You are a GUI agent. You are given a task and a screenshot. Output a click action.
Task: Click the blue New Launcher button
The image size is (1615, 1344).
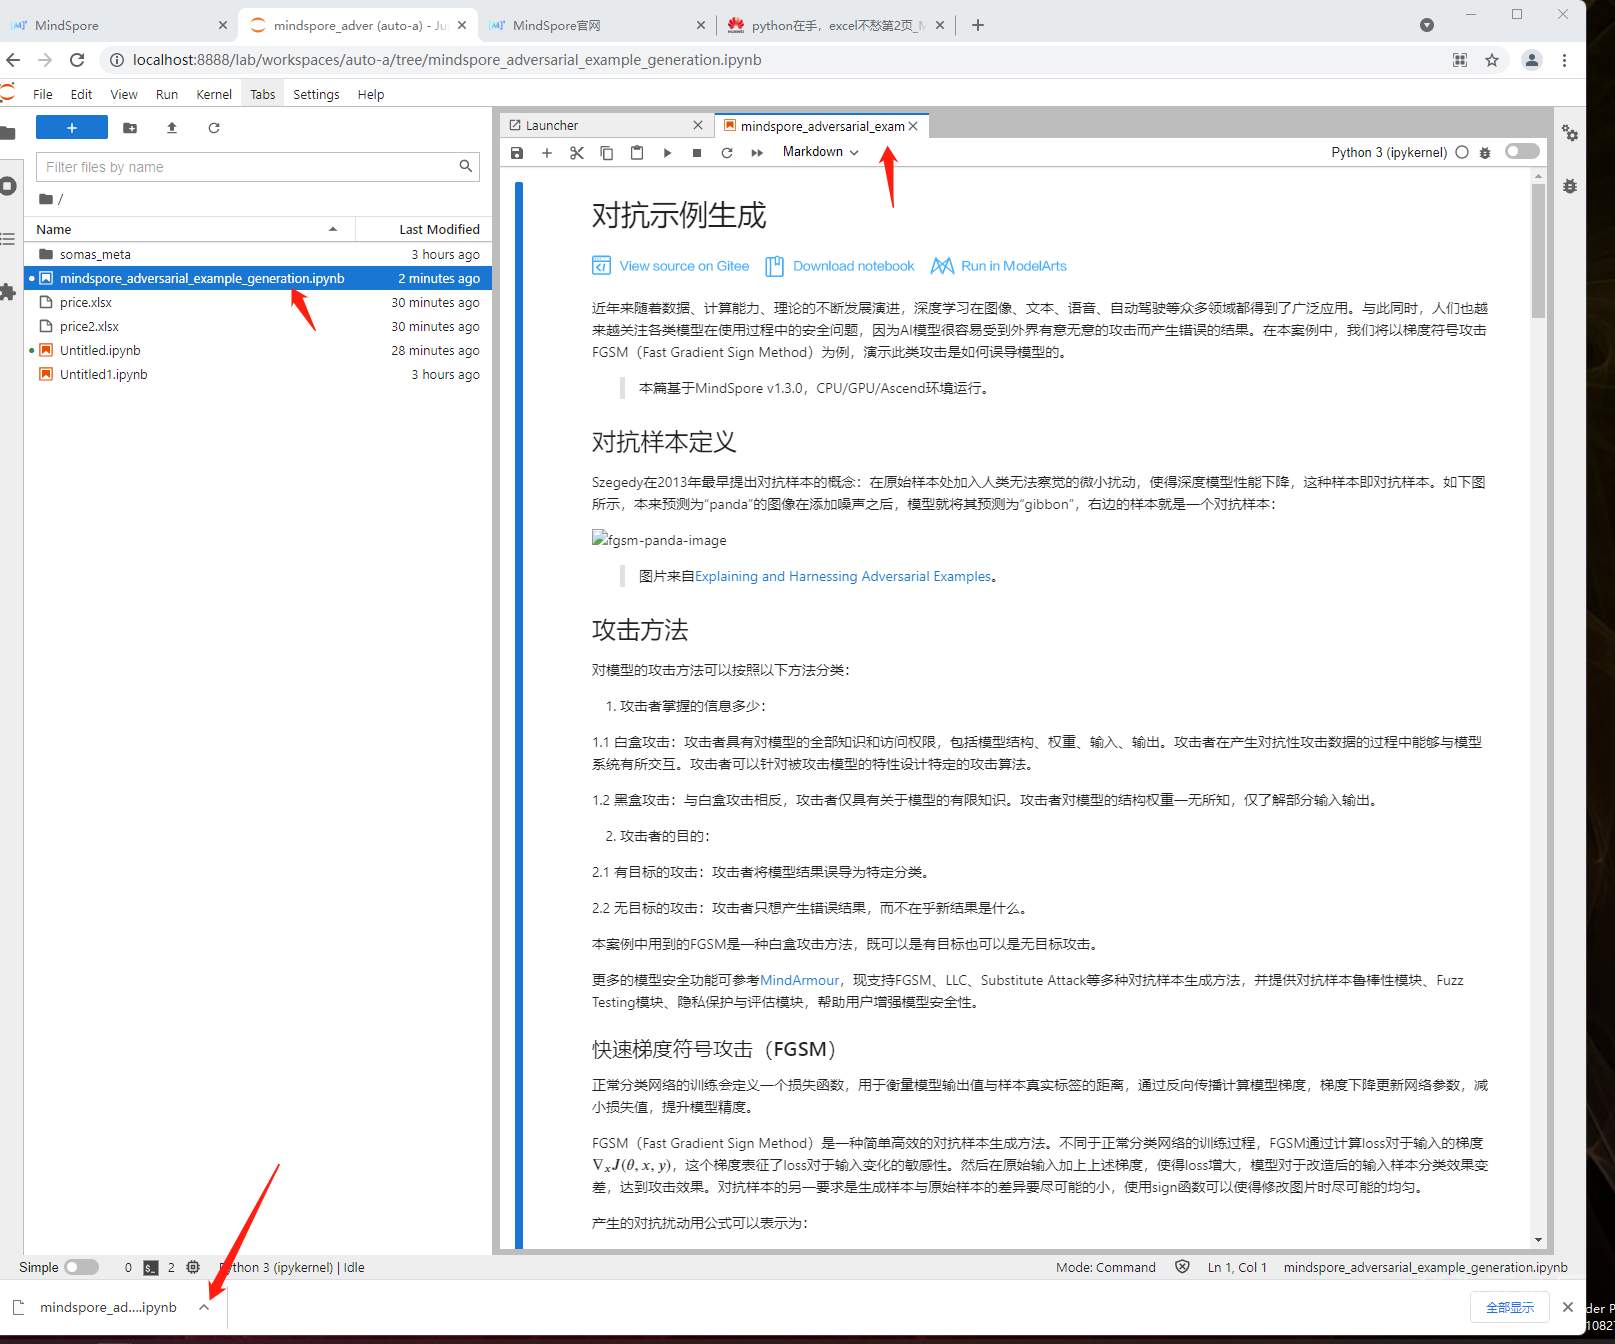tap(71, 128)
